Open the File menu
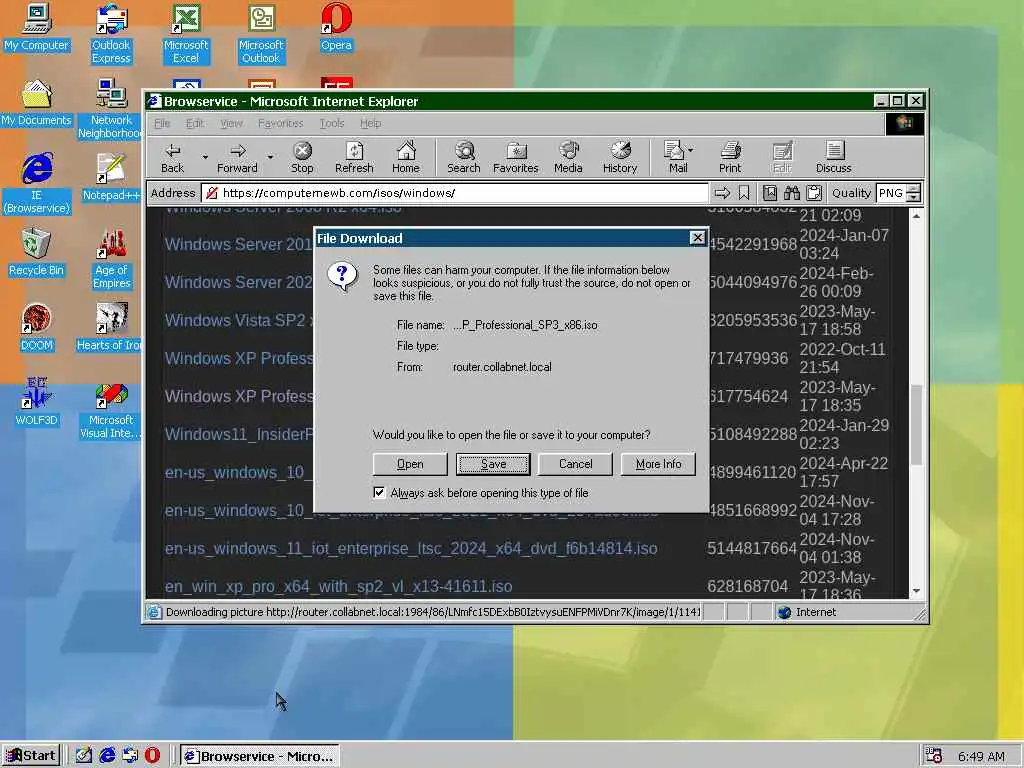1024x768 pixels. (162, 123)
